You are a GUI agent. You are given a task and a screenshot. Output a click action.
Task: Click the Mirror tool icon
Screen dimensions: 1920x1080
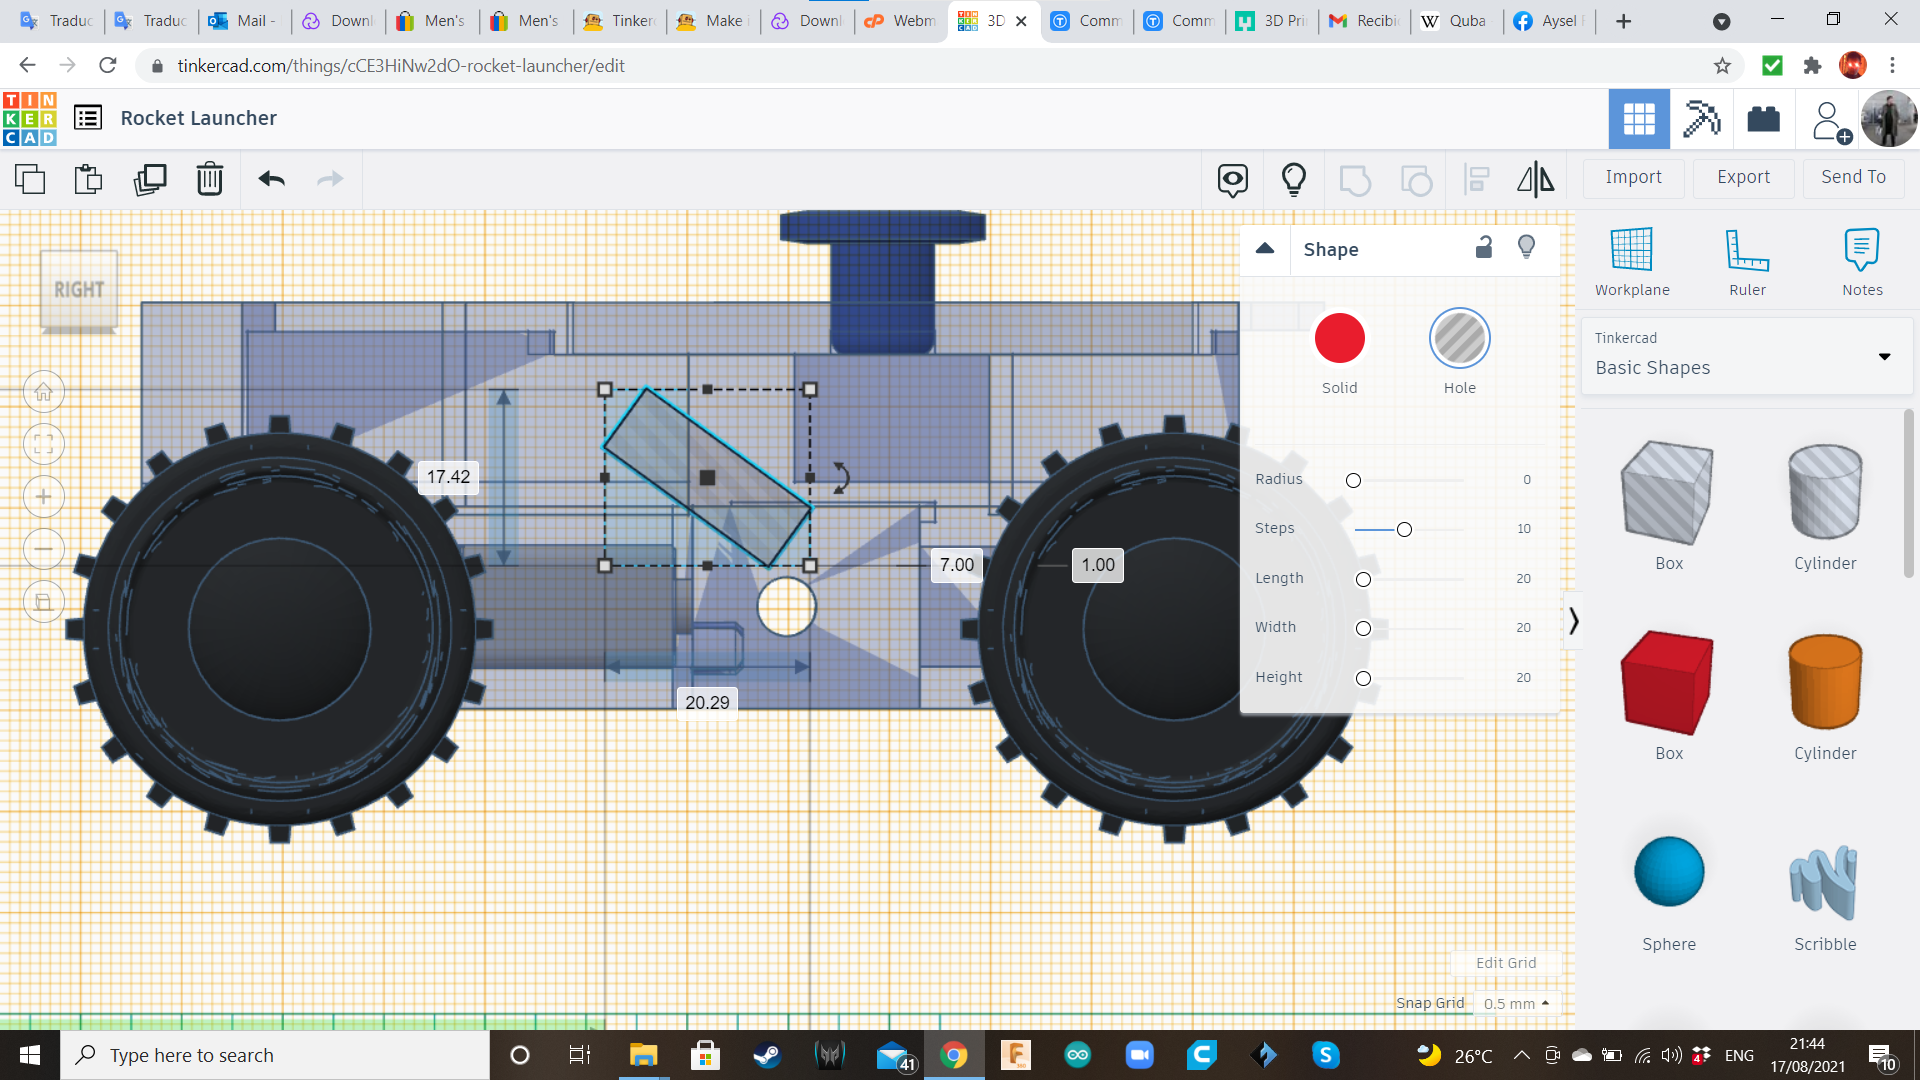[x=1535, y=179]
